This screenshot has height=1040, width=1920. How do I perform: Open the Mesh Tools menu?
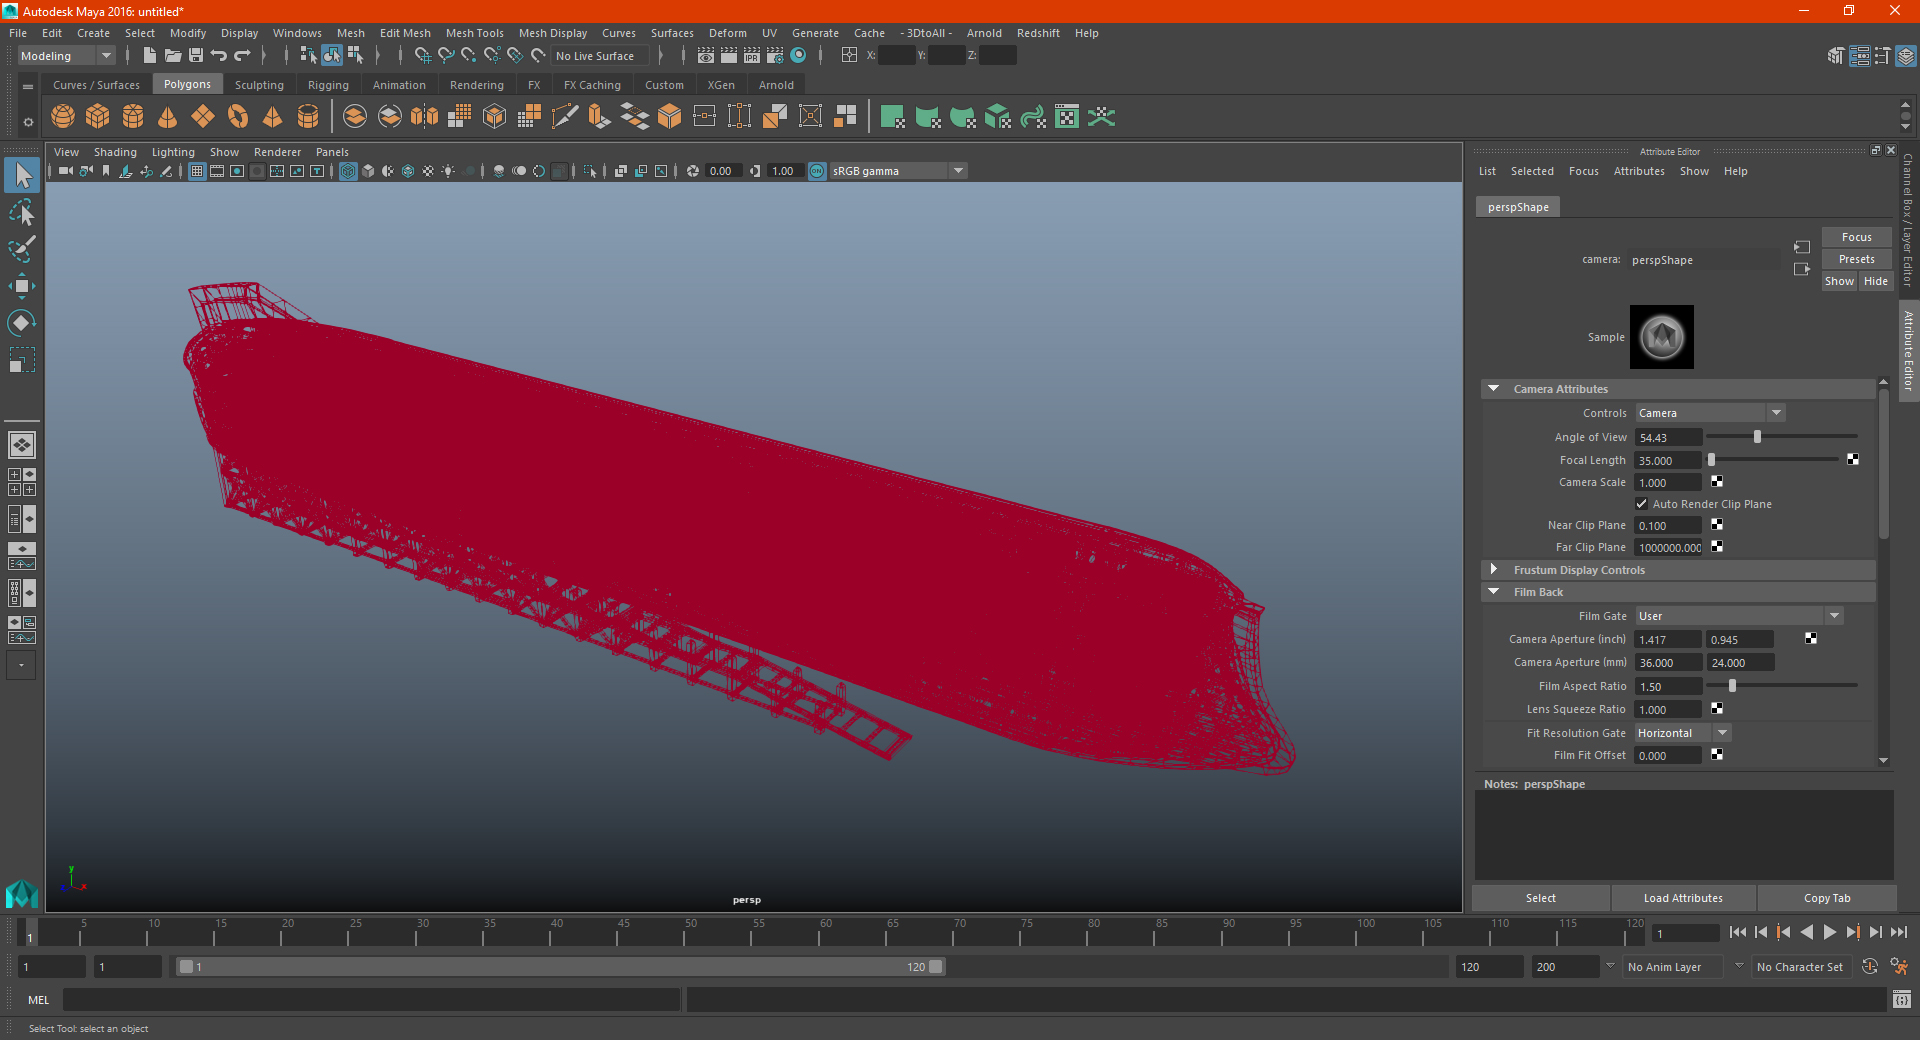(474, 33)
